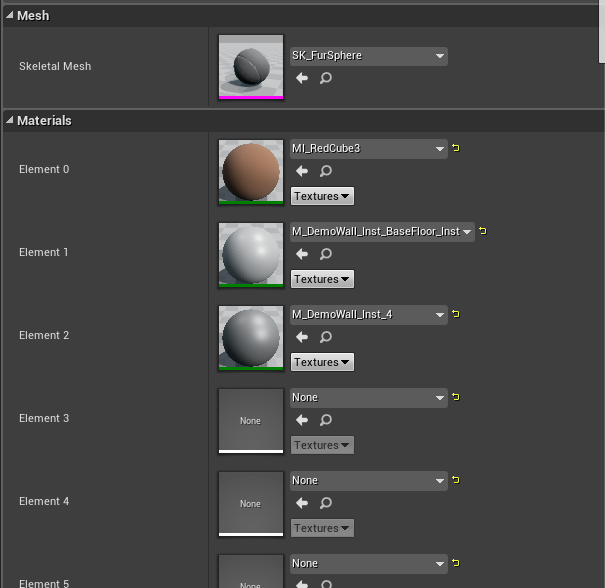605x588 pixels.
Task: Browse to M_DemoWall_Inst_BaseFloor_Inst in Content Browser
Action: 326,254
